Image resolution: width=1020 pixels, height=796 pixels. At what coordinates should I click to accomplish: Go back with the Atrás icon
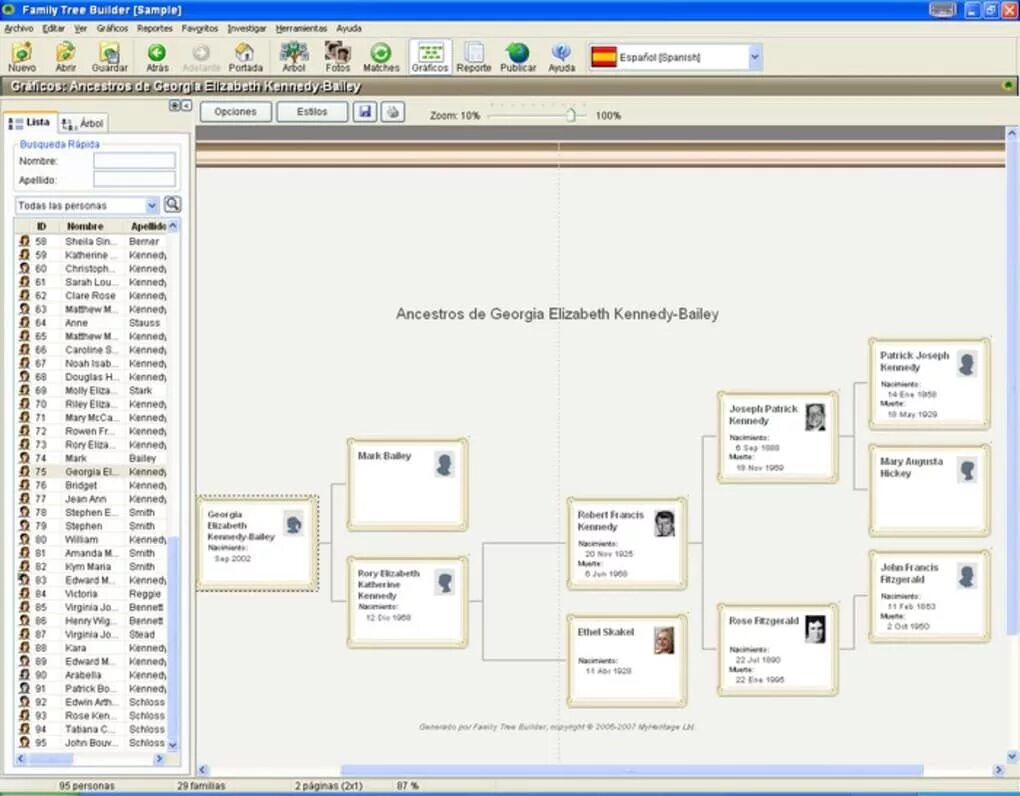[x=157, y=57]
